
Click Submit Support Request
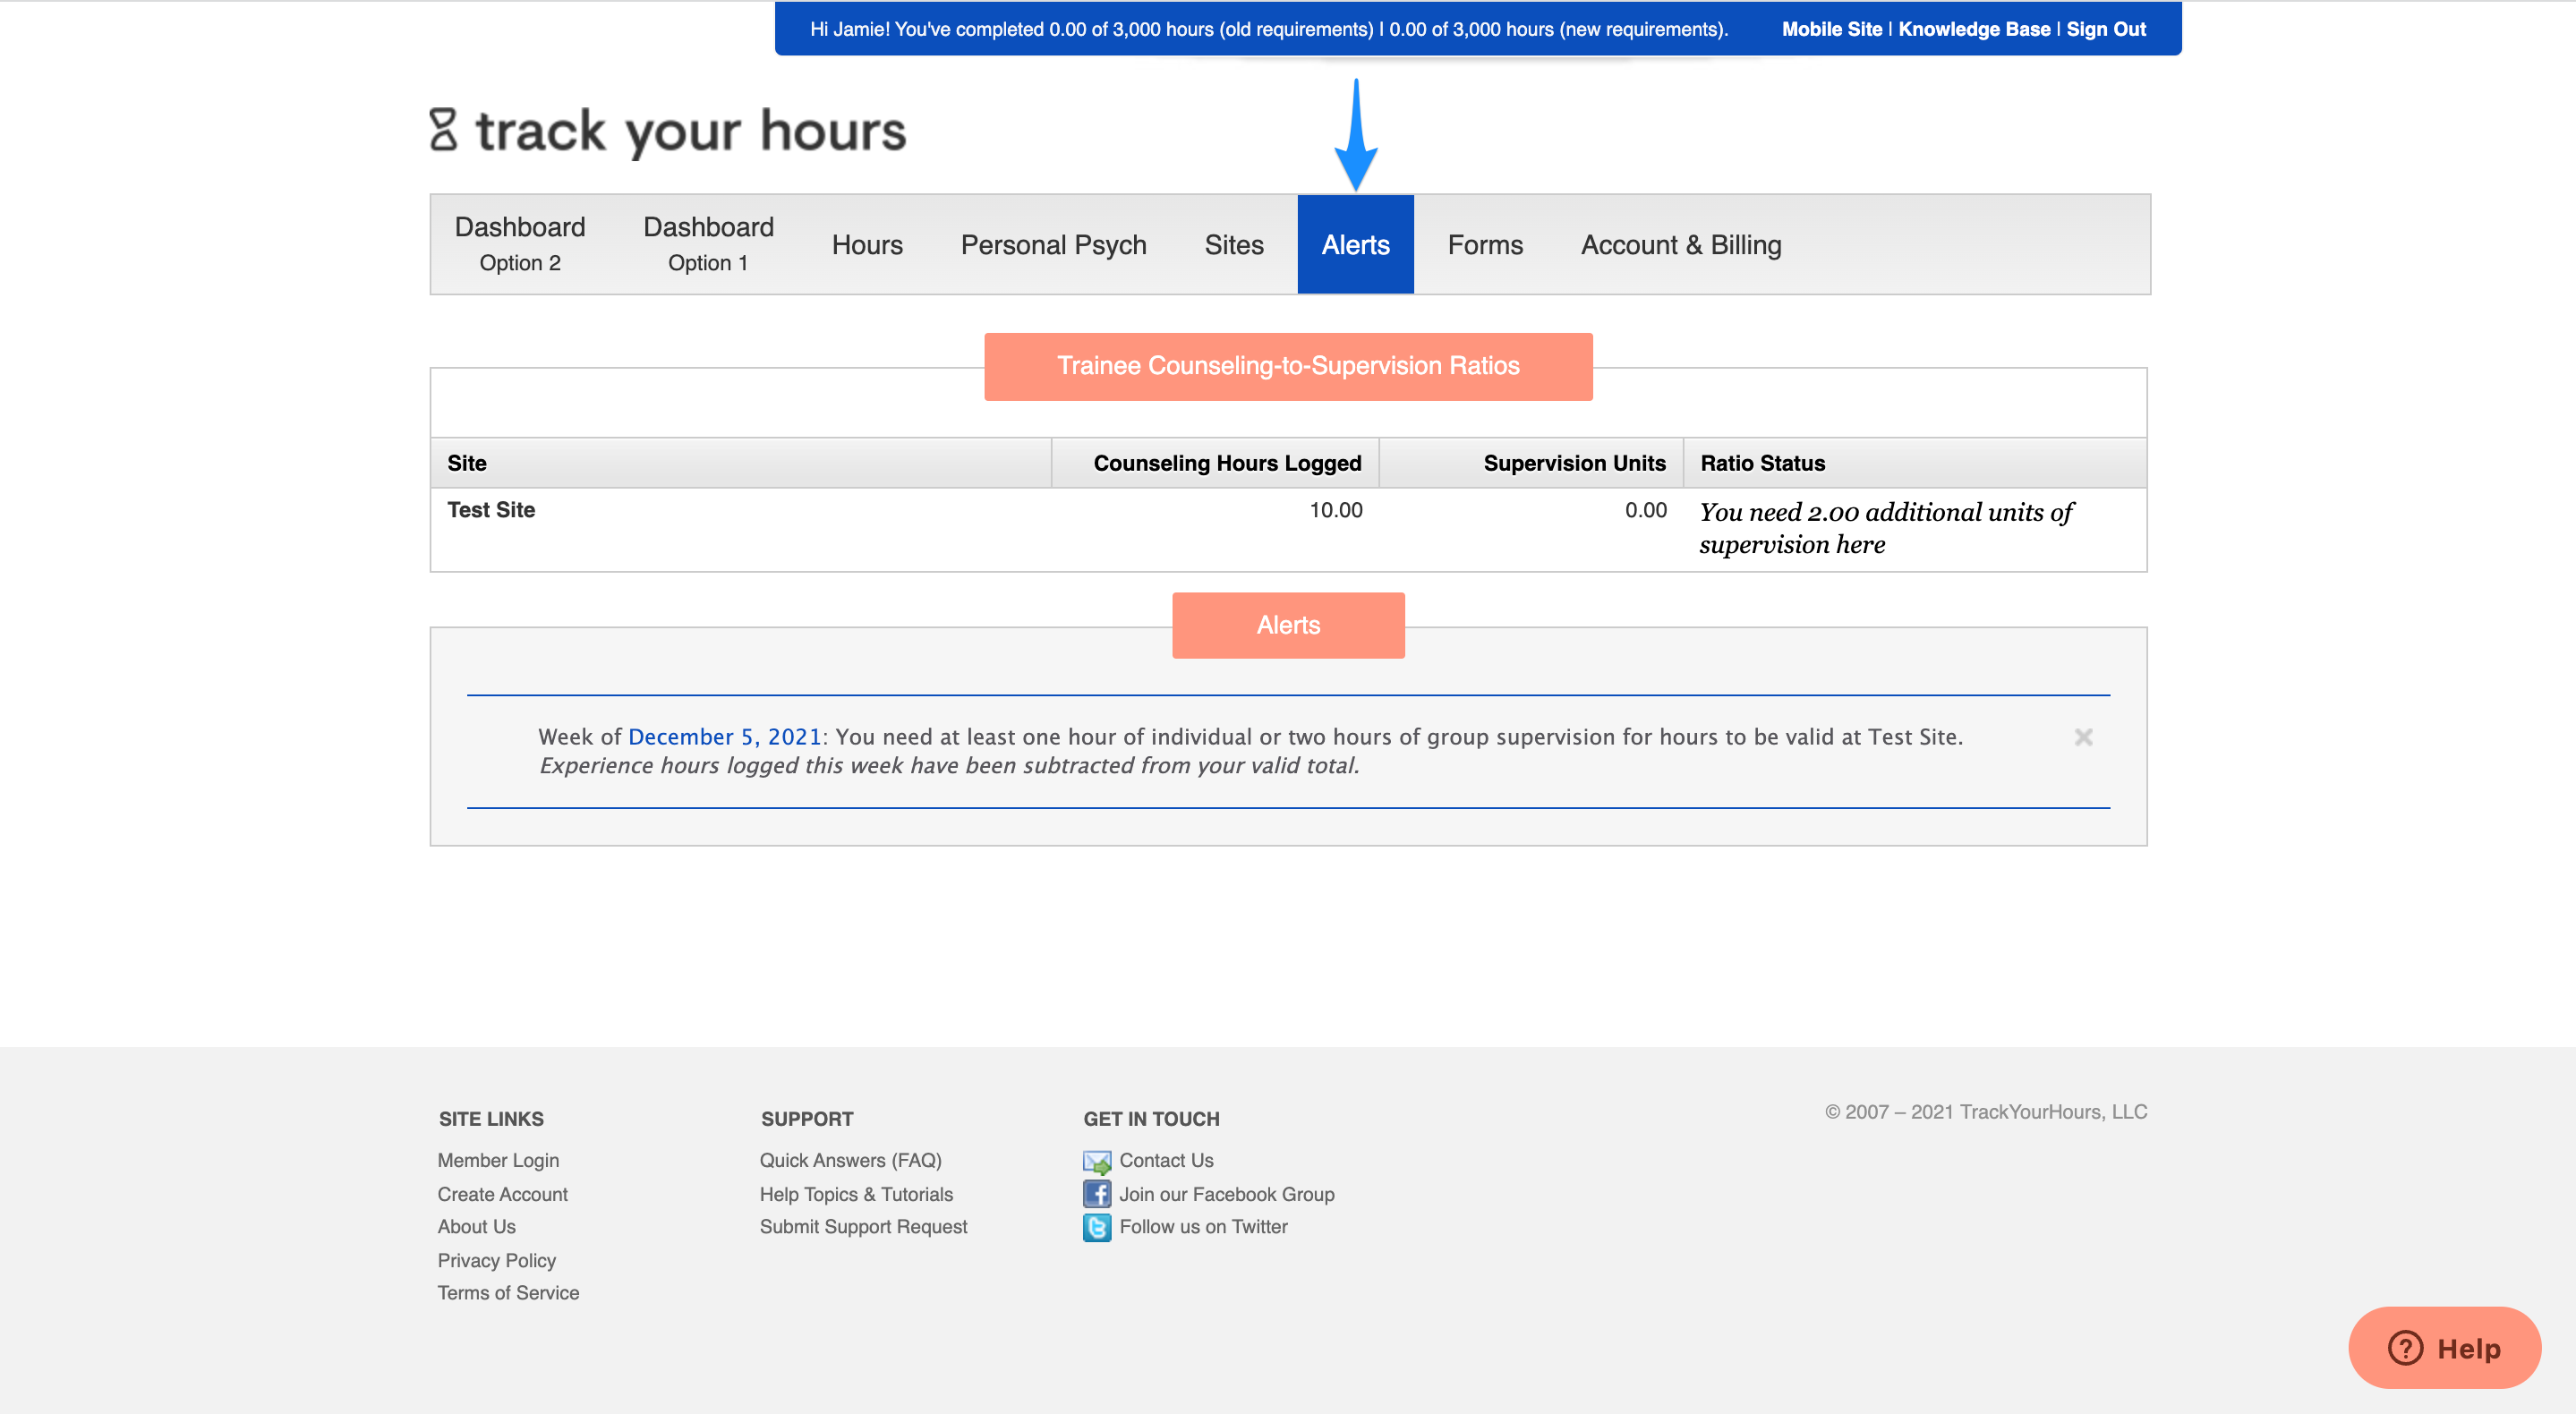click(x=863, y=1227)
